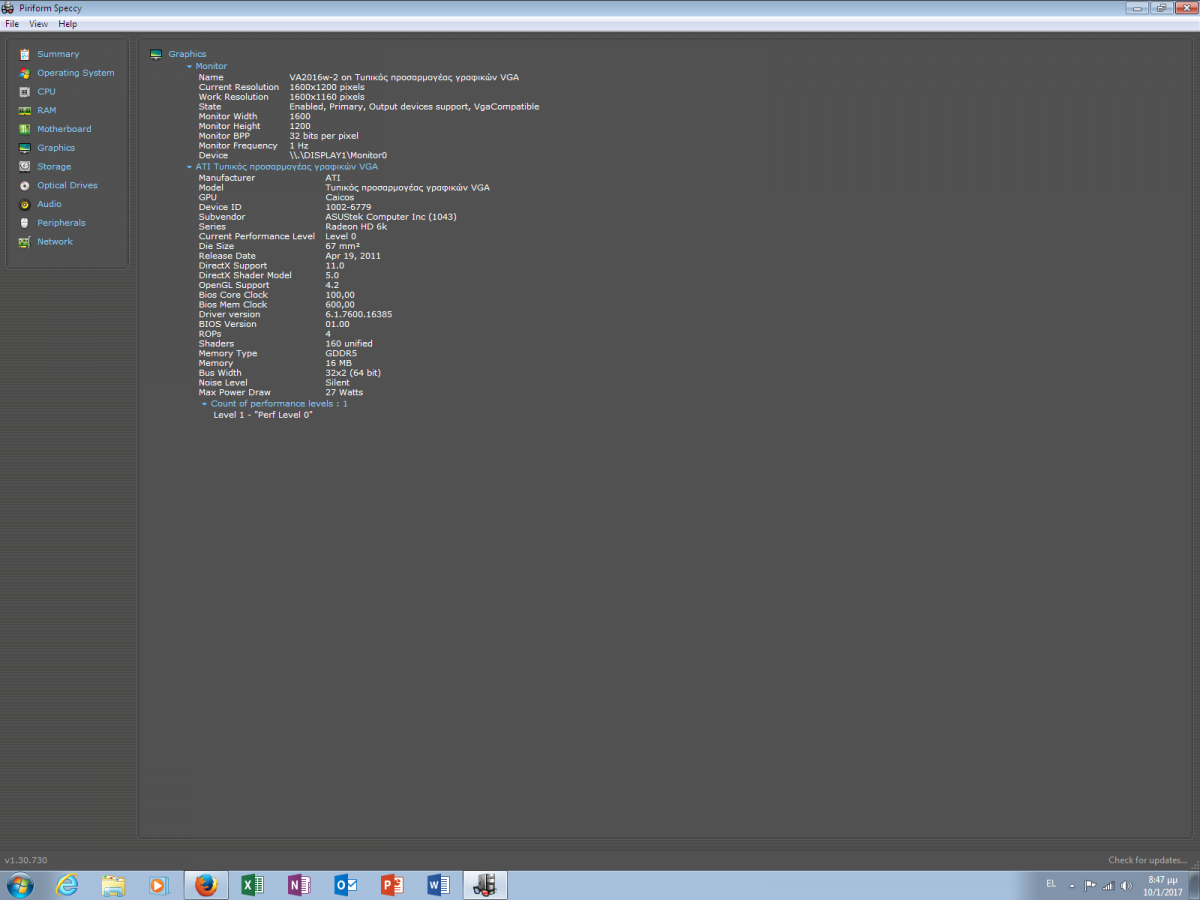Click the Release Date Apr 19, 2011
Image resolution: width=1200 pixels, height=900 pixels.
click(x=353, y=256)
